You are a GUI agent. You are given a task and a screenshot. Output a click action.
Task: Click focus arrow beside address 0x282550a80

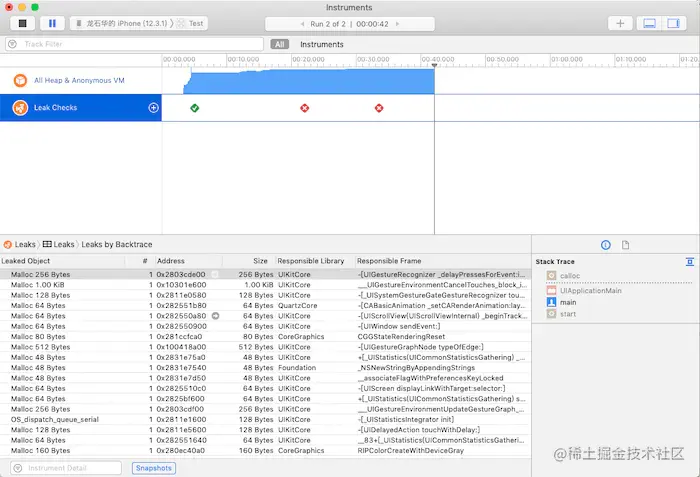click(x=216, y=316)
